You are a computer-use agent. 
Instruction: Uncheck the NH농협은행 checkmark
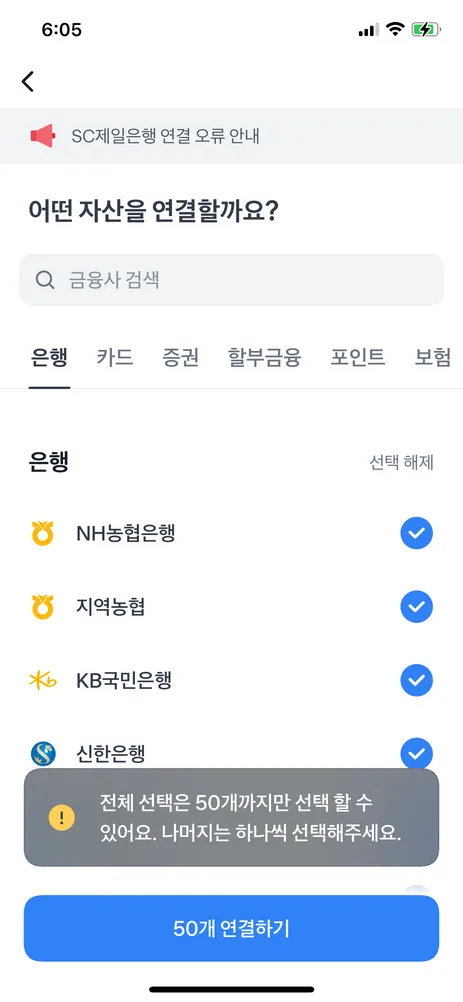point(416,534)
